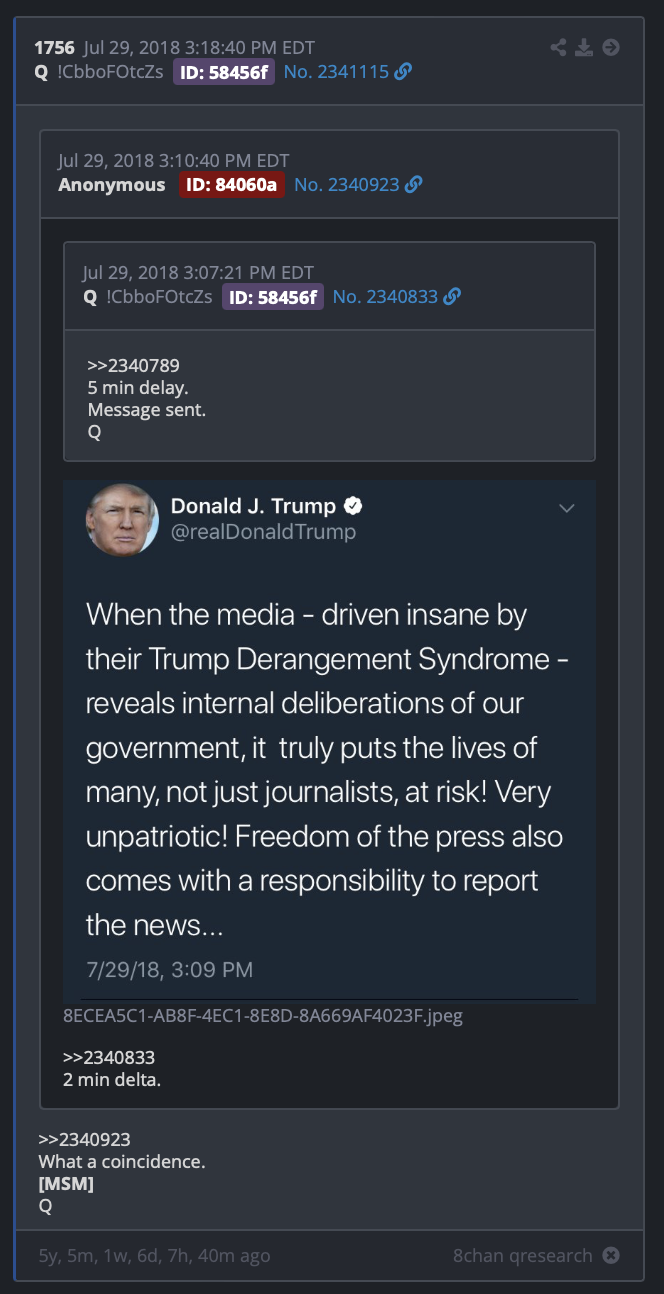The image size is (664, 1294).
Task: Click the chain link icon beside No. 2340923
Action: 413,185
